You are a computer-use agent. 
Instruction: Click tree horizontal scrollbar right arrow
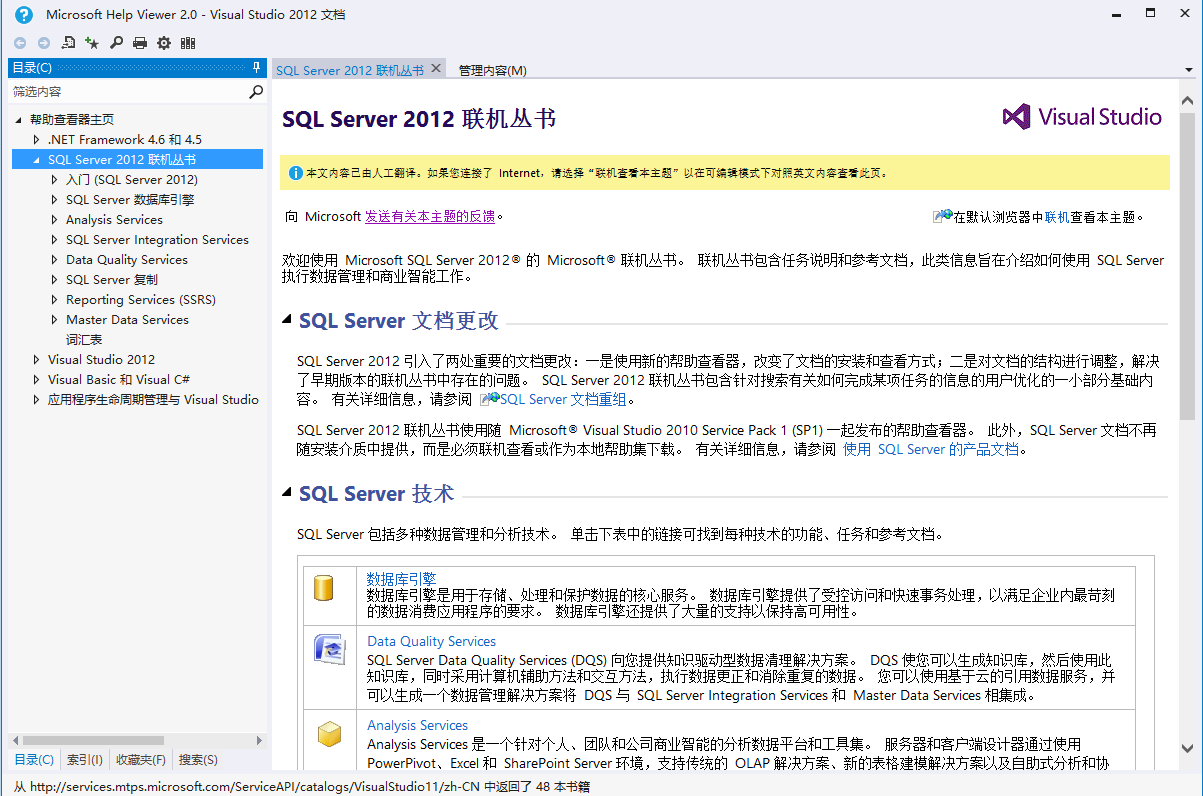tap(259, 741)
